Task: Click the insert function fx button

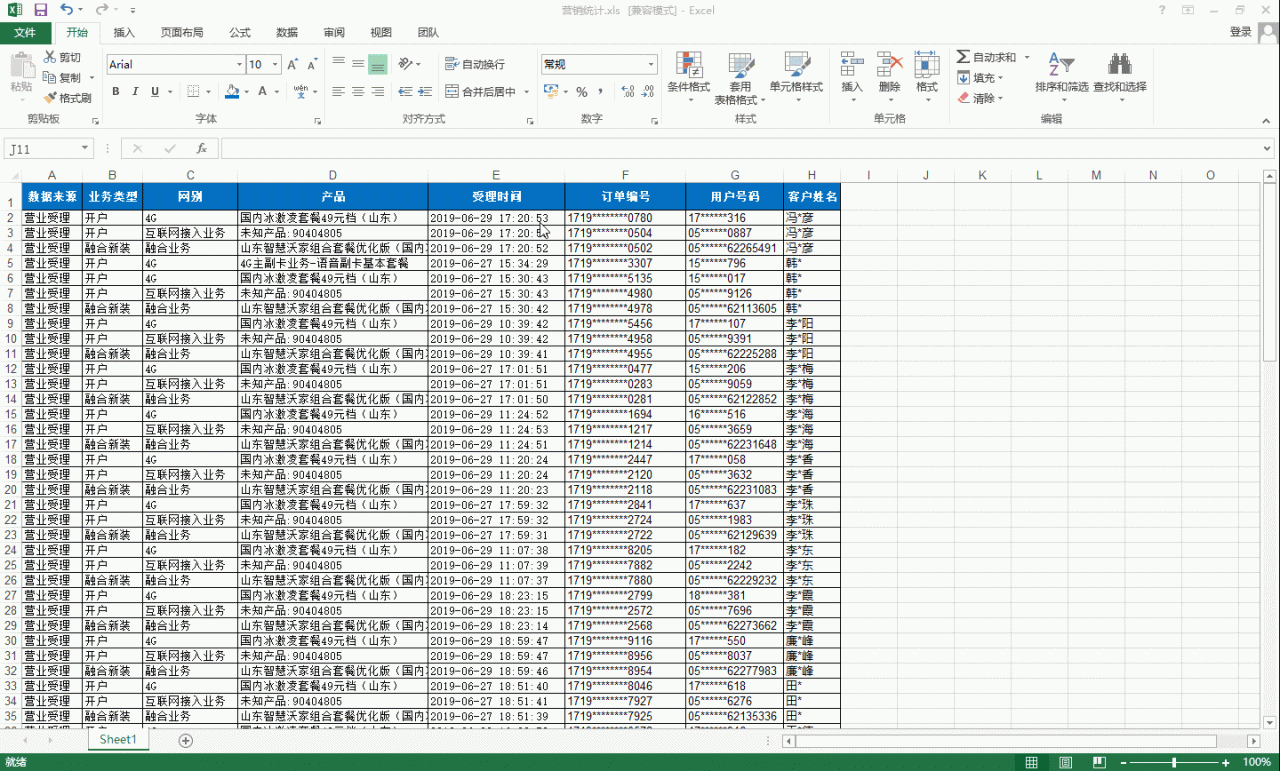Action: click(201, 148)
